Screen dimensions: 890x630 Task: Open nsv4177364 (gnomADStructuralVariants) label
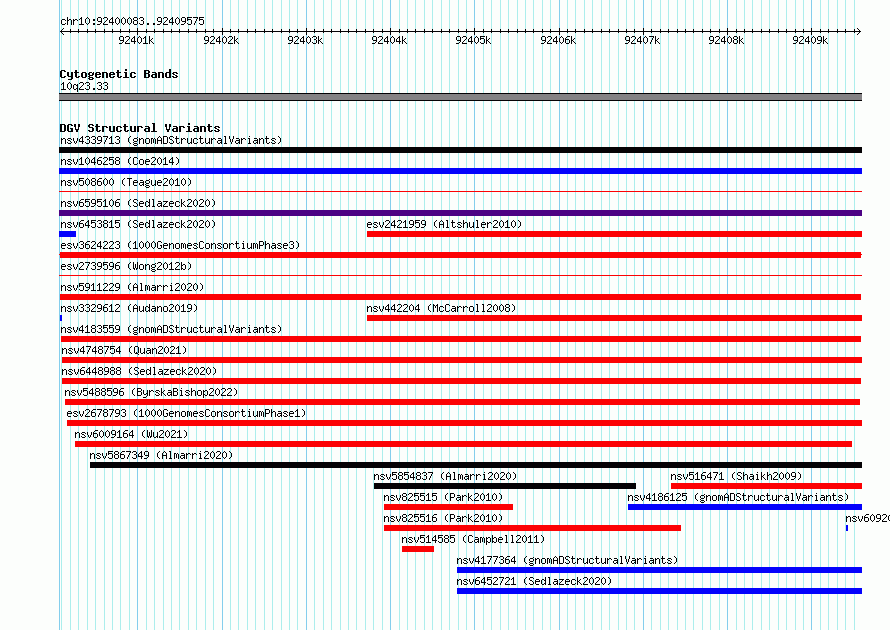(x=567, y=560)
